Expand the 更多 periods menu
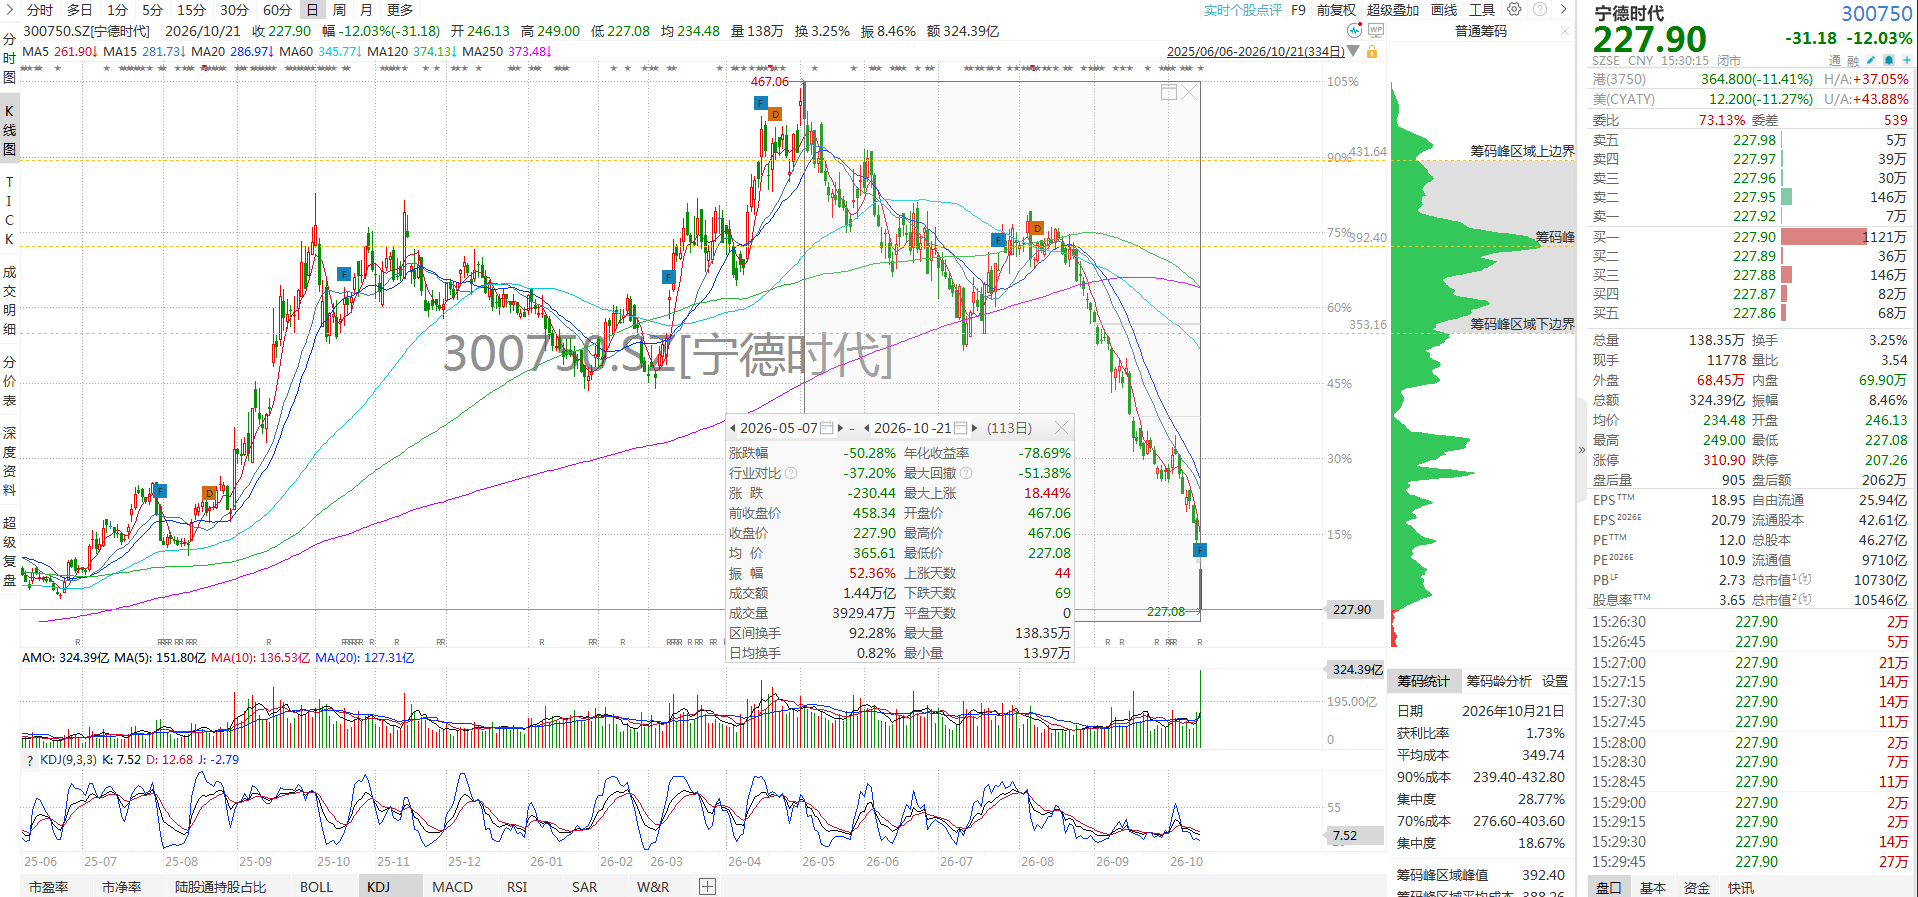Viewport: 1918px width, 897px height. click(400, 10)
